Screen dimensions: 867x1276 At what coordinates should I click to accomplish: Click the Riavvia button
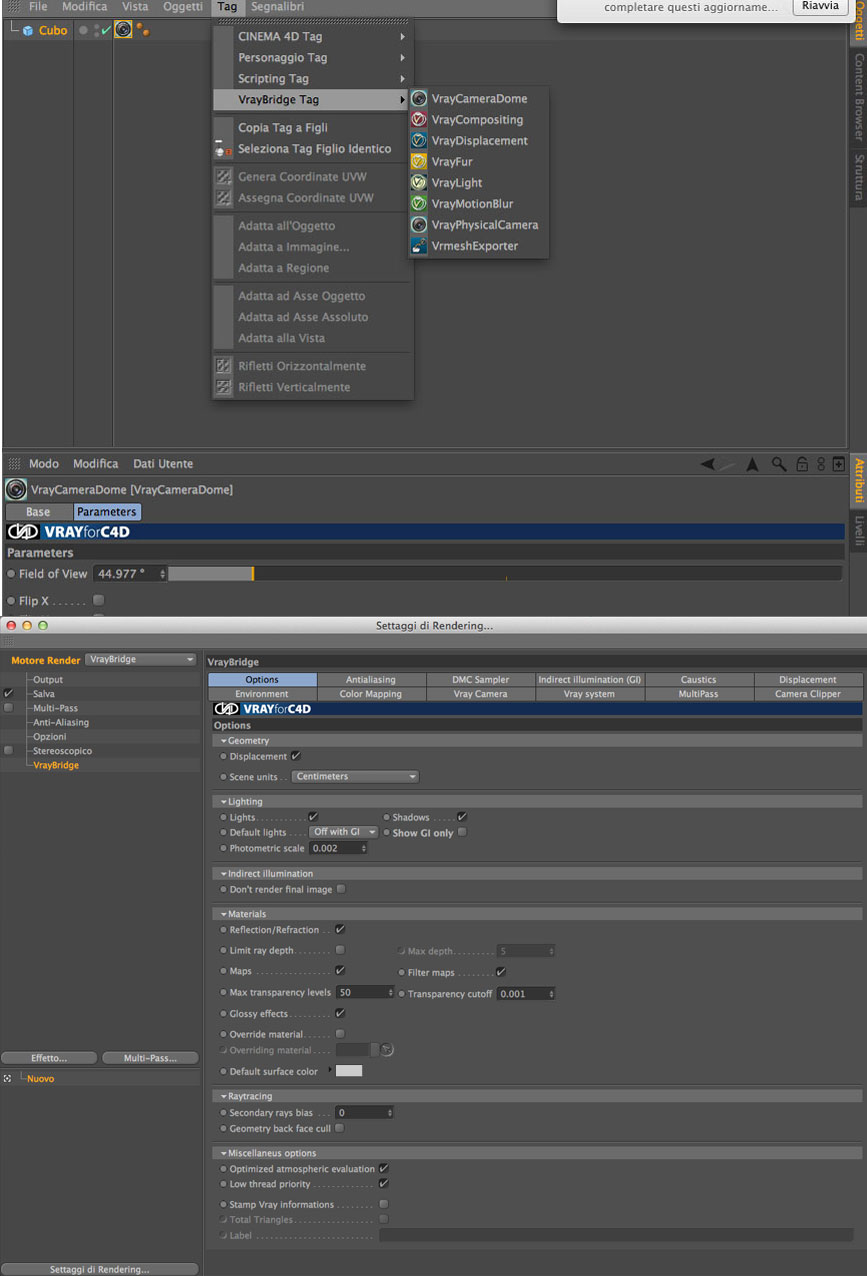click(x=820, y=6)
